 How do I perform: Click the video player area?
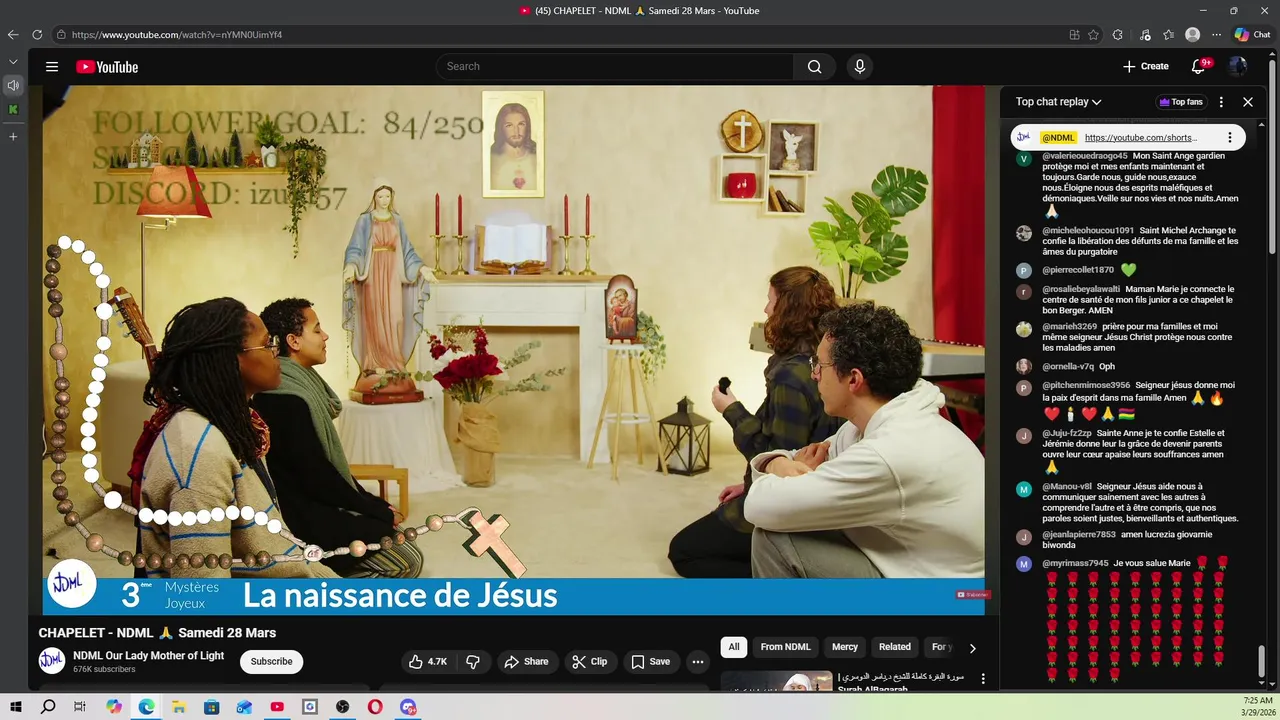pos(513,350)
